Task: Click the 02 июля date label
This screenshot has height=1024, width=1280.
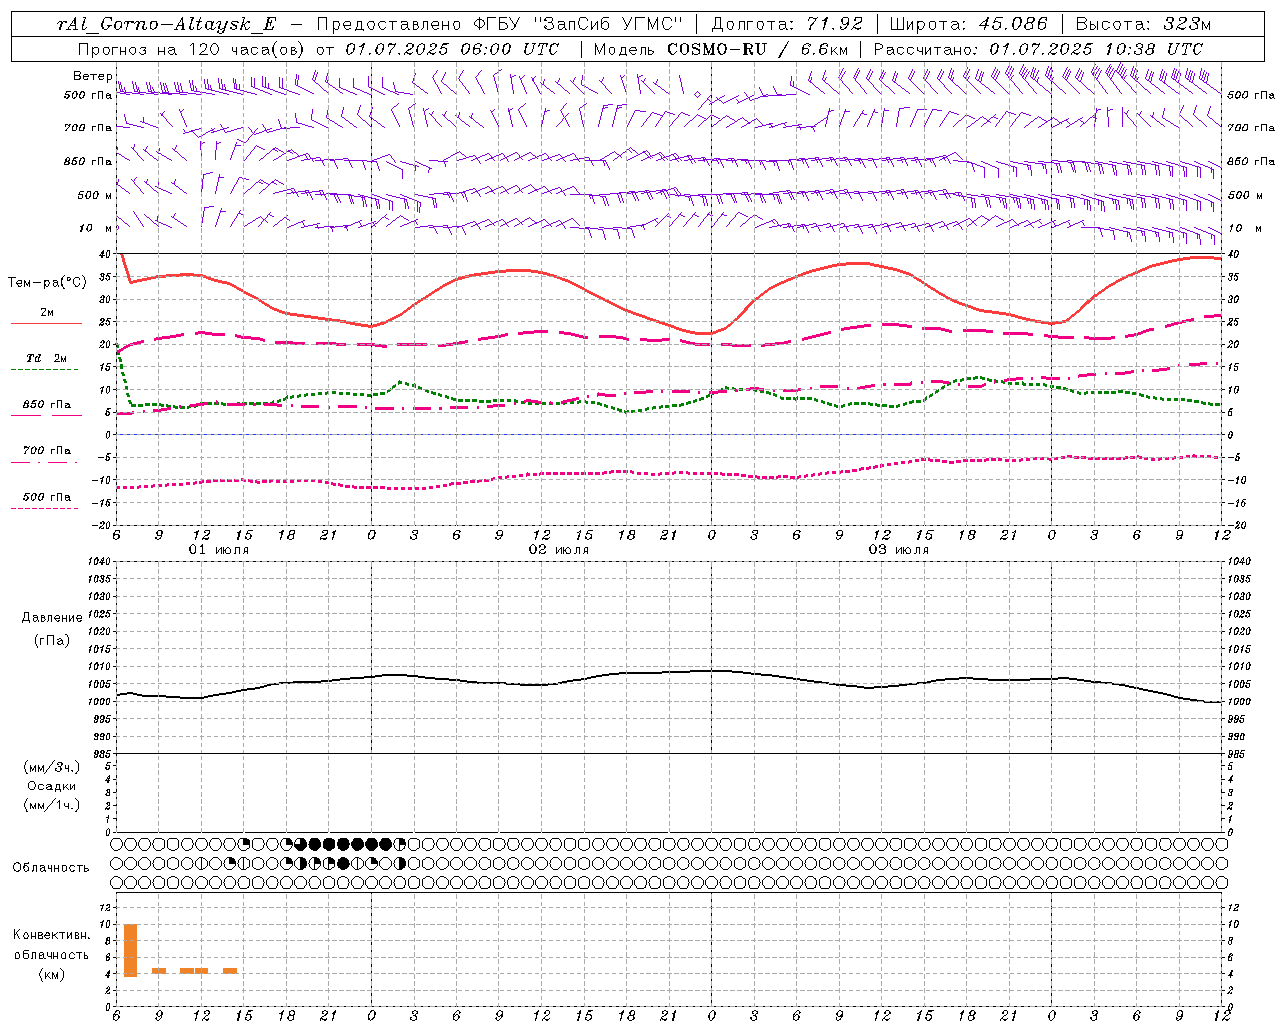Action: (559, 550)
